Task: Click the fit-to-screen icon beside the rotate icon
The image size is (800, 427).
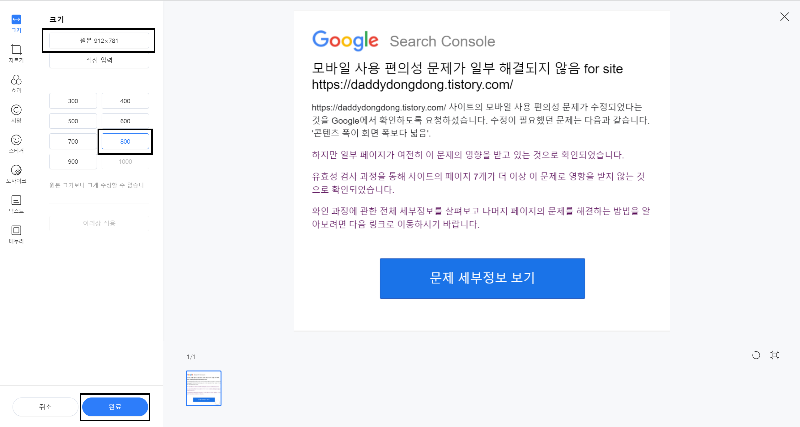Action: (775, 355)
